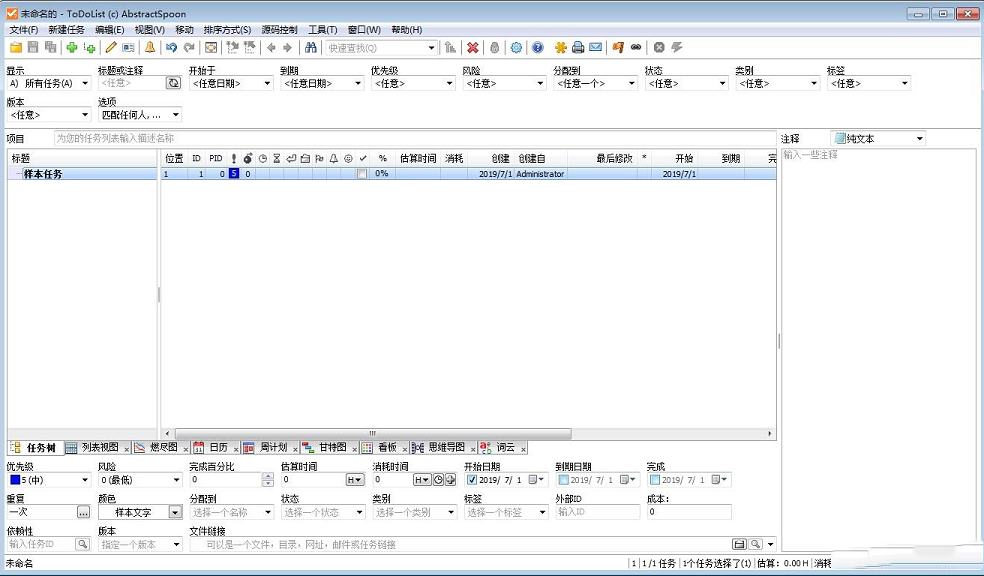Delete the selected task with the red X icon
This screenshot has width=984, height=576.
473,46
